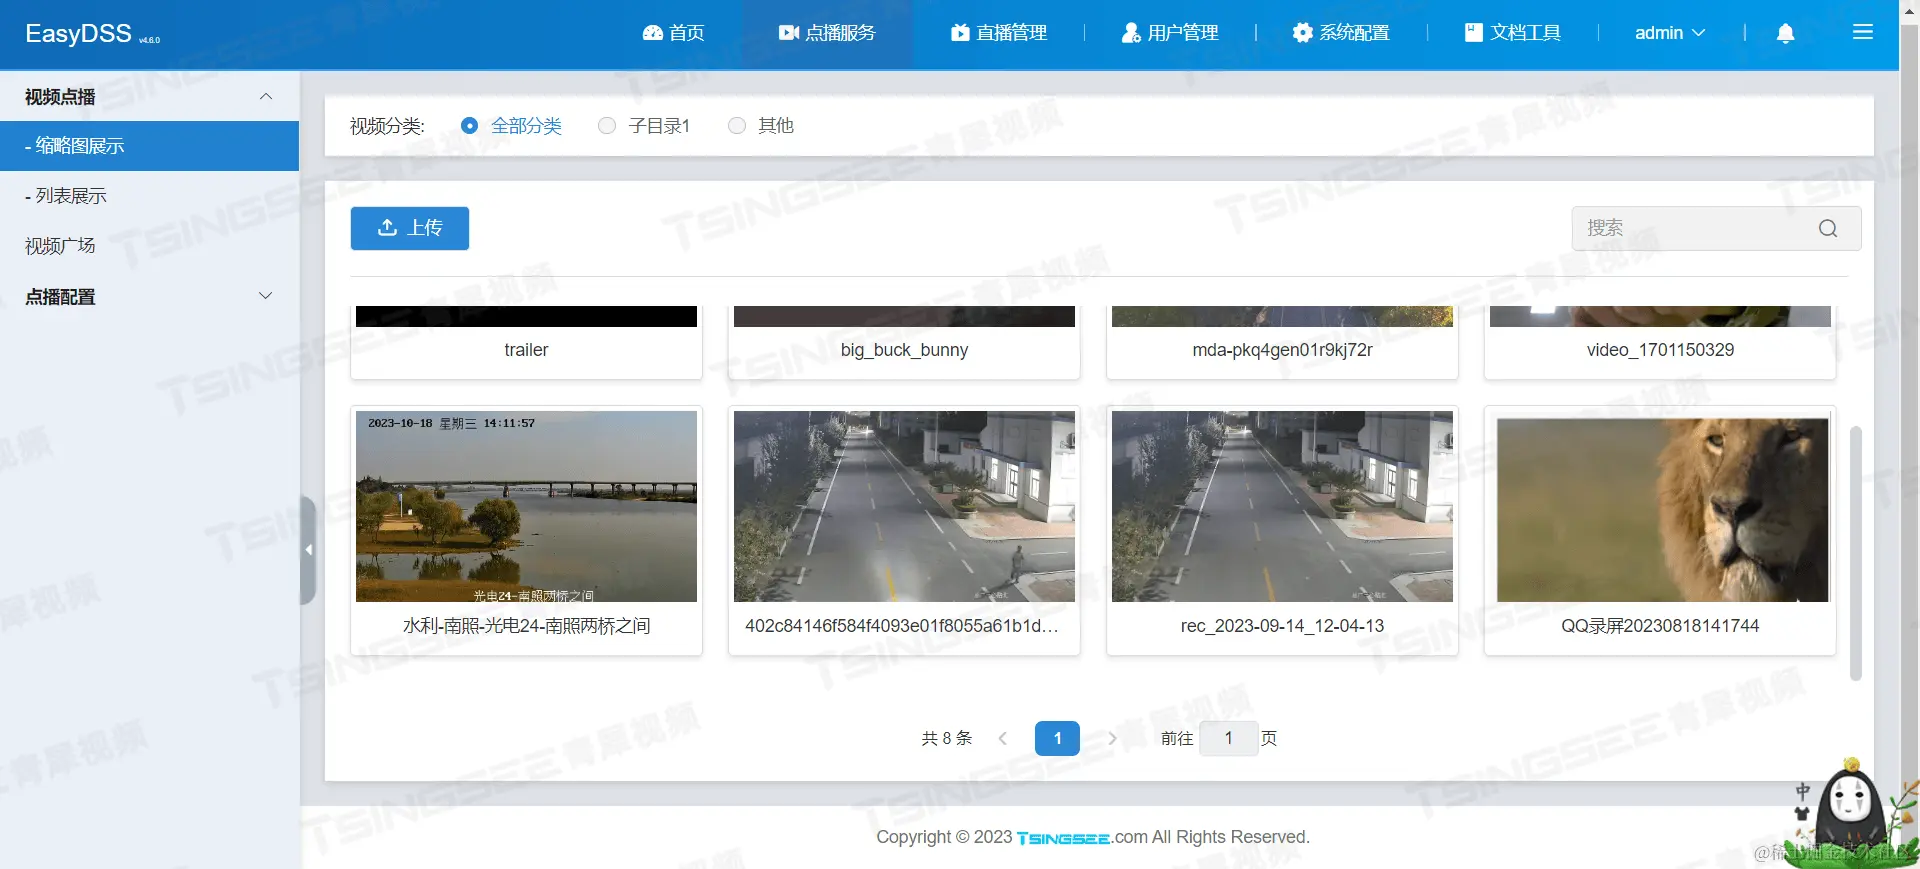The height and width of the screenshot is (869, 1920).
Task: Open the 直播管理 menu
Action: click(x=999, y=33)
